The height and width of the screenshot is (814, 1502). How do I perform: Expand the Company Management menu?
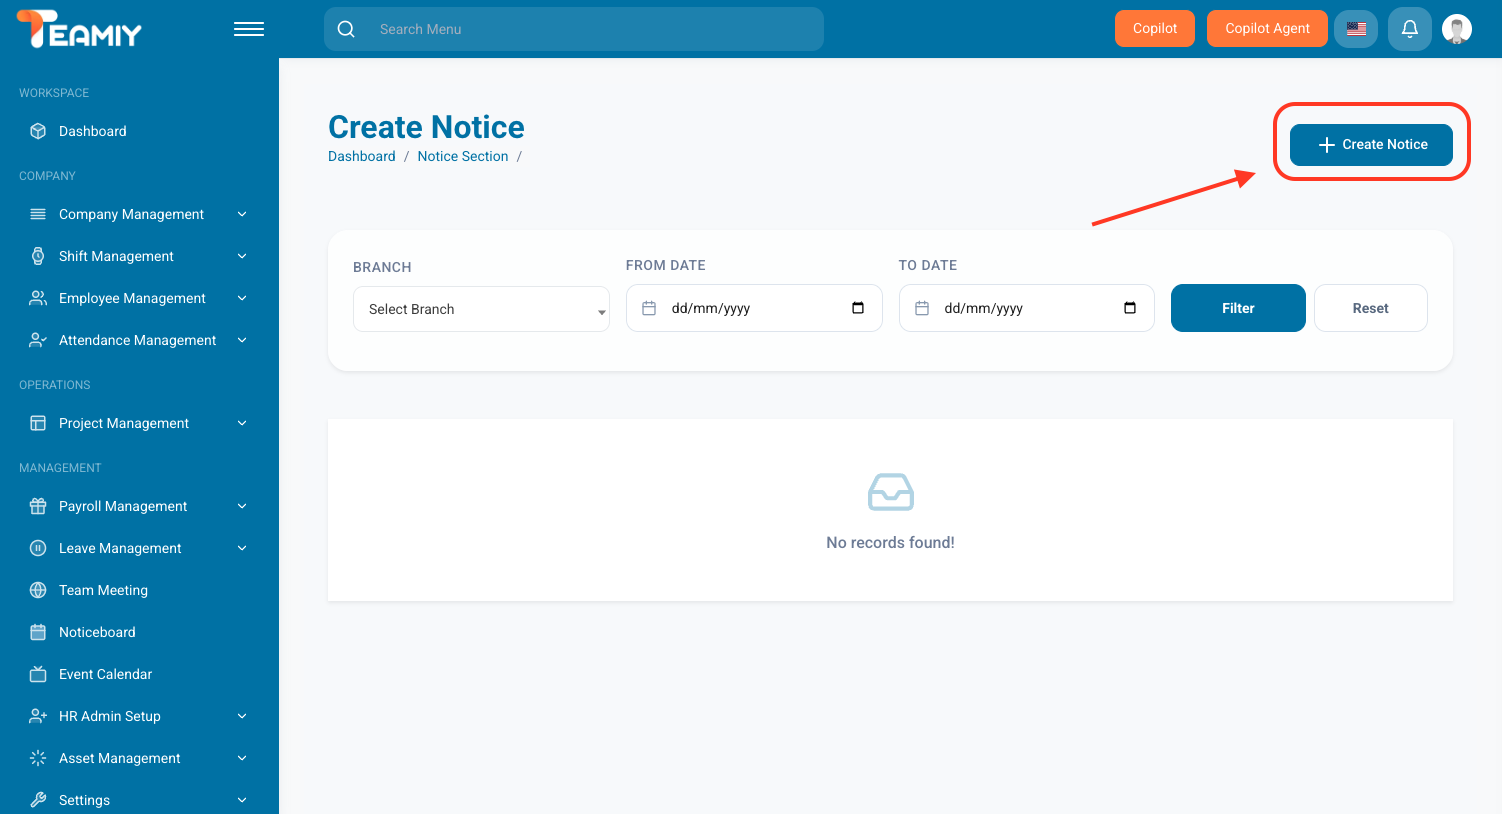131,214
